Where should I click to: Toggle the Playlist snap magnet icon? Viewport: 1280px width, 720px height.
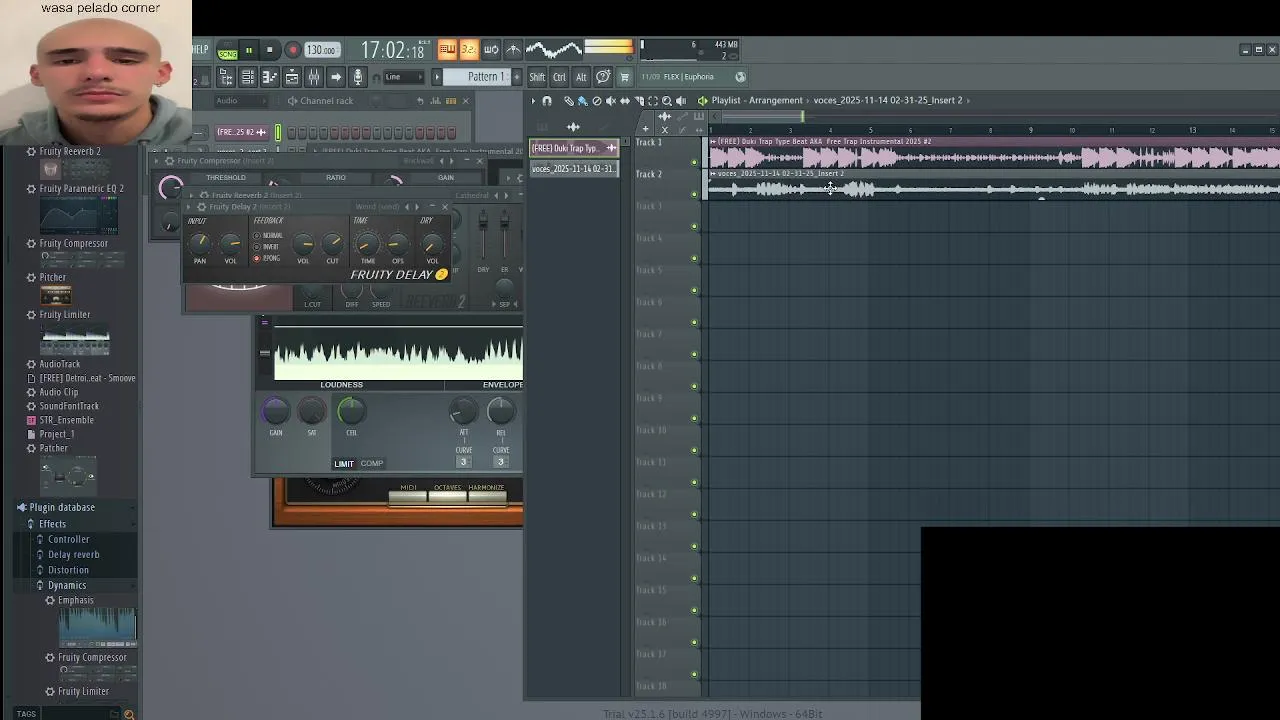click(546, 100)
